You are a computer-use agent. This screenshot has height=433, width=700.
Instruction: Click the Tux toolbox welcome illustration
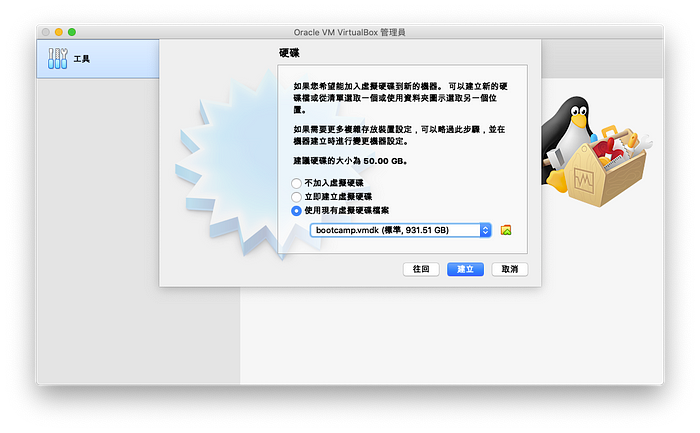click(x=595, y=152)
